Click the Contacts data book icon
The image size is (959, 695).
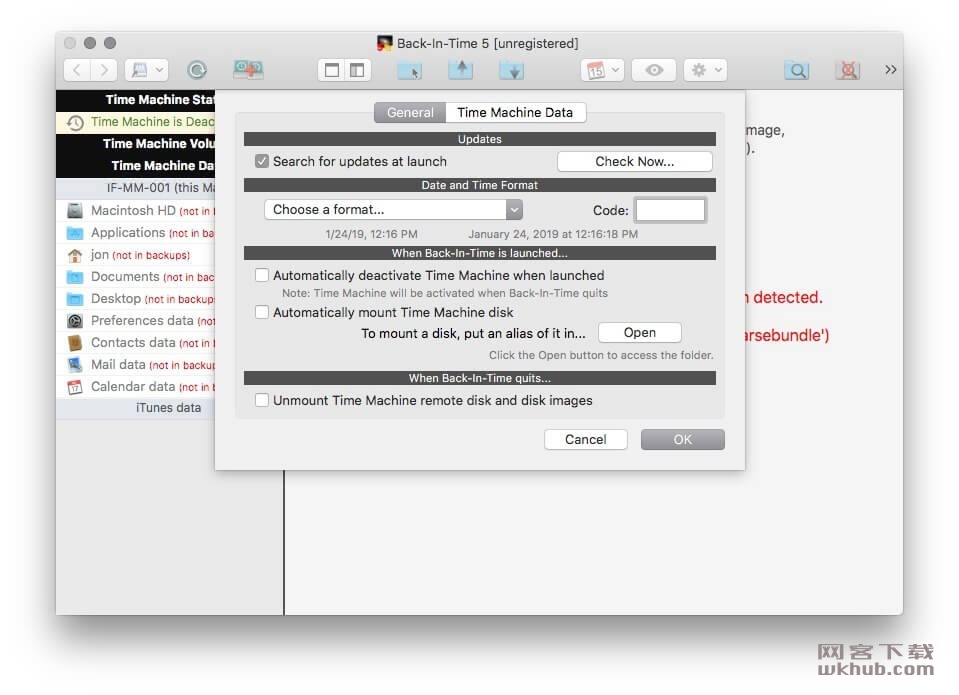[75, 343]
